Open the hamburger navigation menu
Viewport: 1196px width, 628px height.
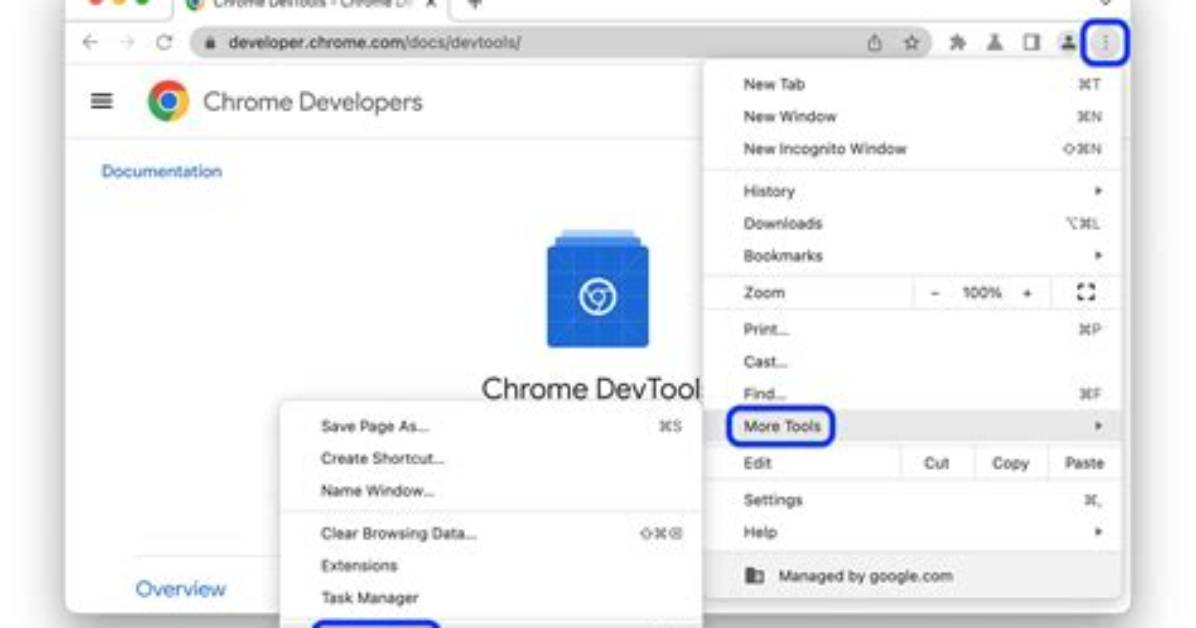click(x=101, y=101)
